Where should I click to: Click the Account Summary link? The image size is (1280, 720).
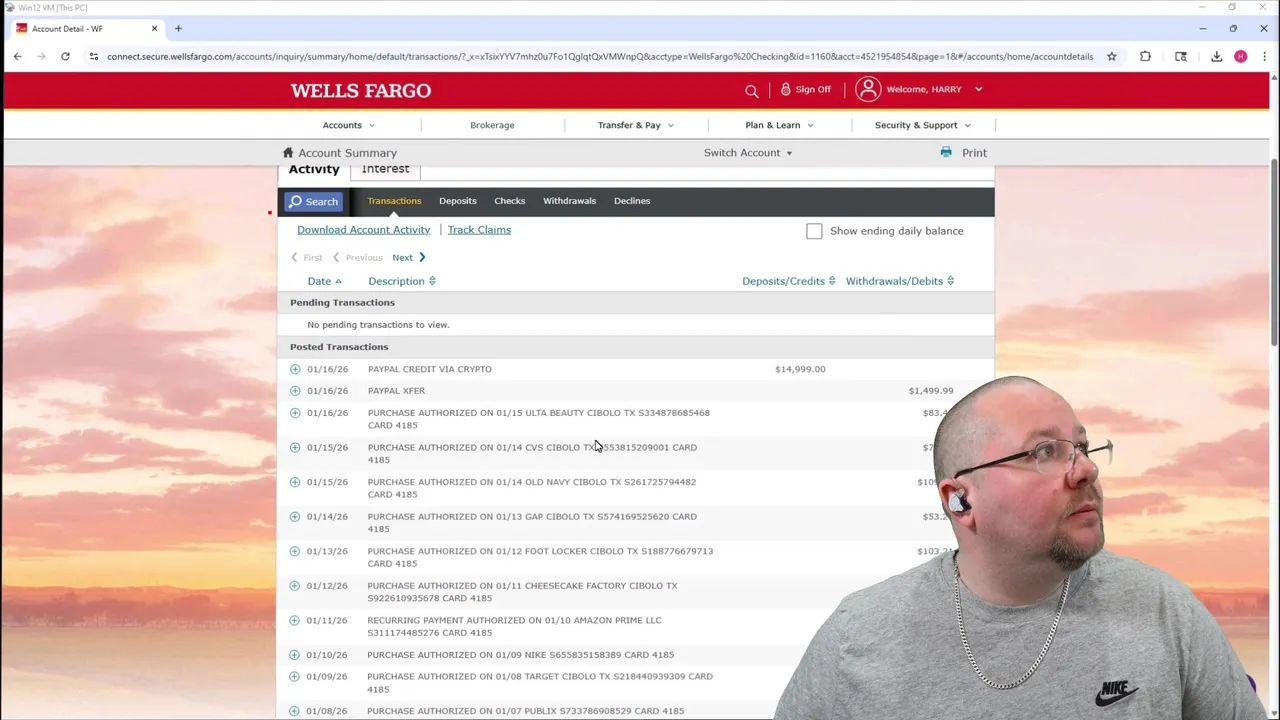(347, 153)
